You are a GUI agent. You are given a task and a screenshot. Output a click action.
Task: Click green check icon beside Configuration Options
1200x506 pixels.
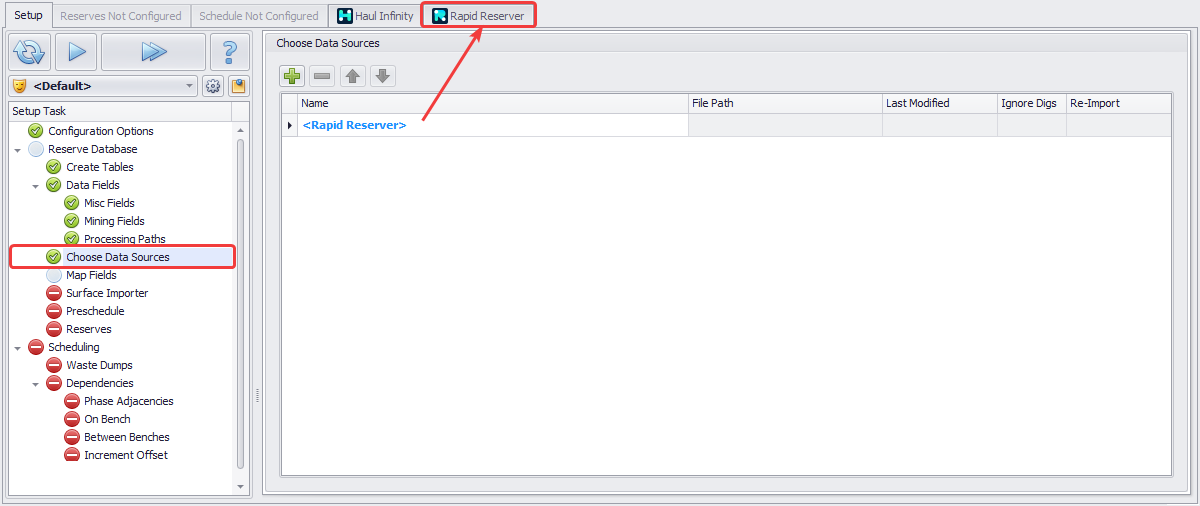click(36, 131)
